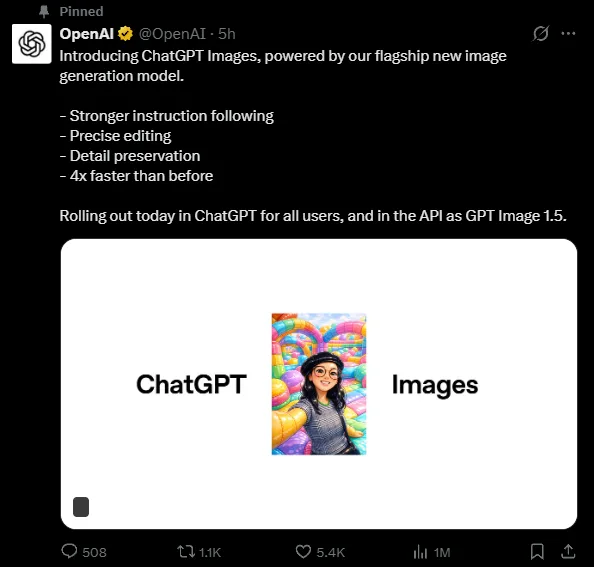The image size is (594, 567).
Task: View post analytics bar chart icon
Action: (420, 552)
